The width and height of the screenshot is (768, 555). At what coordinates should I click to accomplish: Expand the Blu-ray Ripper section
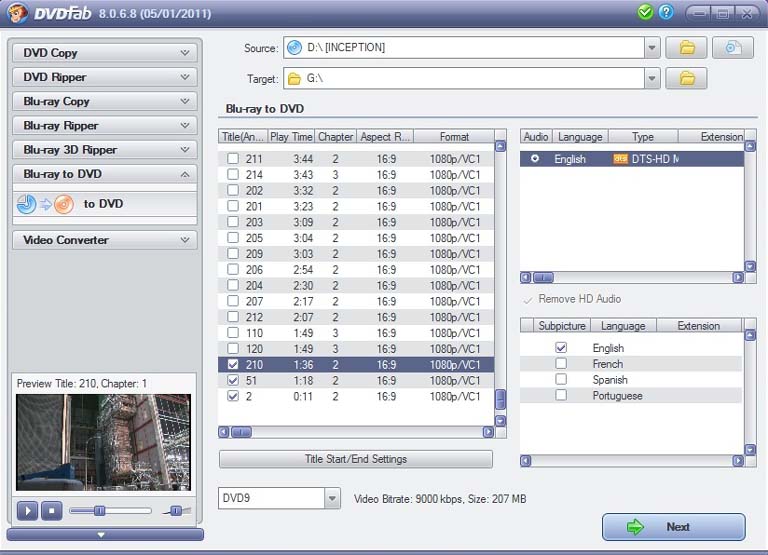(x=105, y=125)
